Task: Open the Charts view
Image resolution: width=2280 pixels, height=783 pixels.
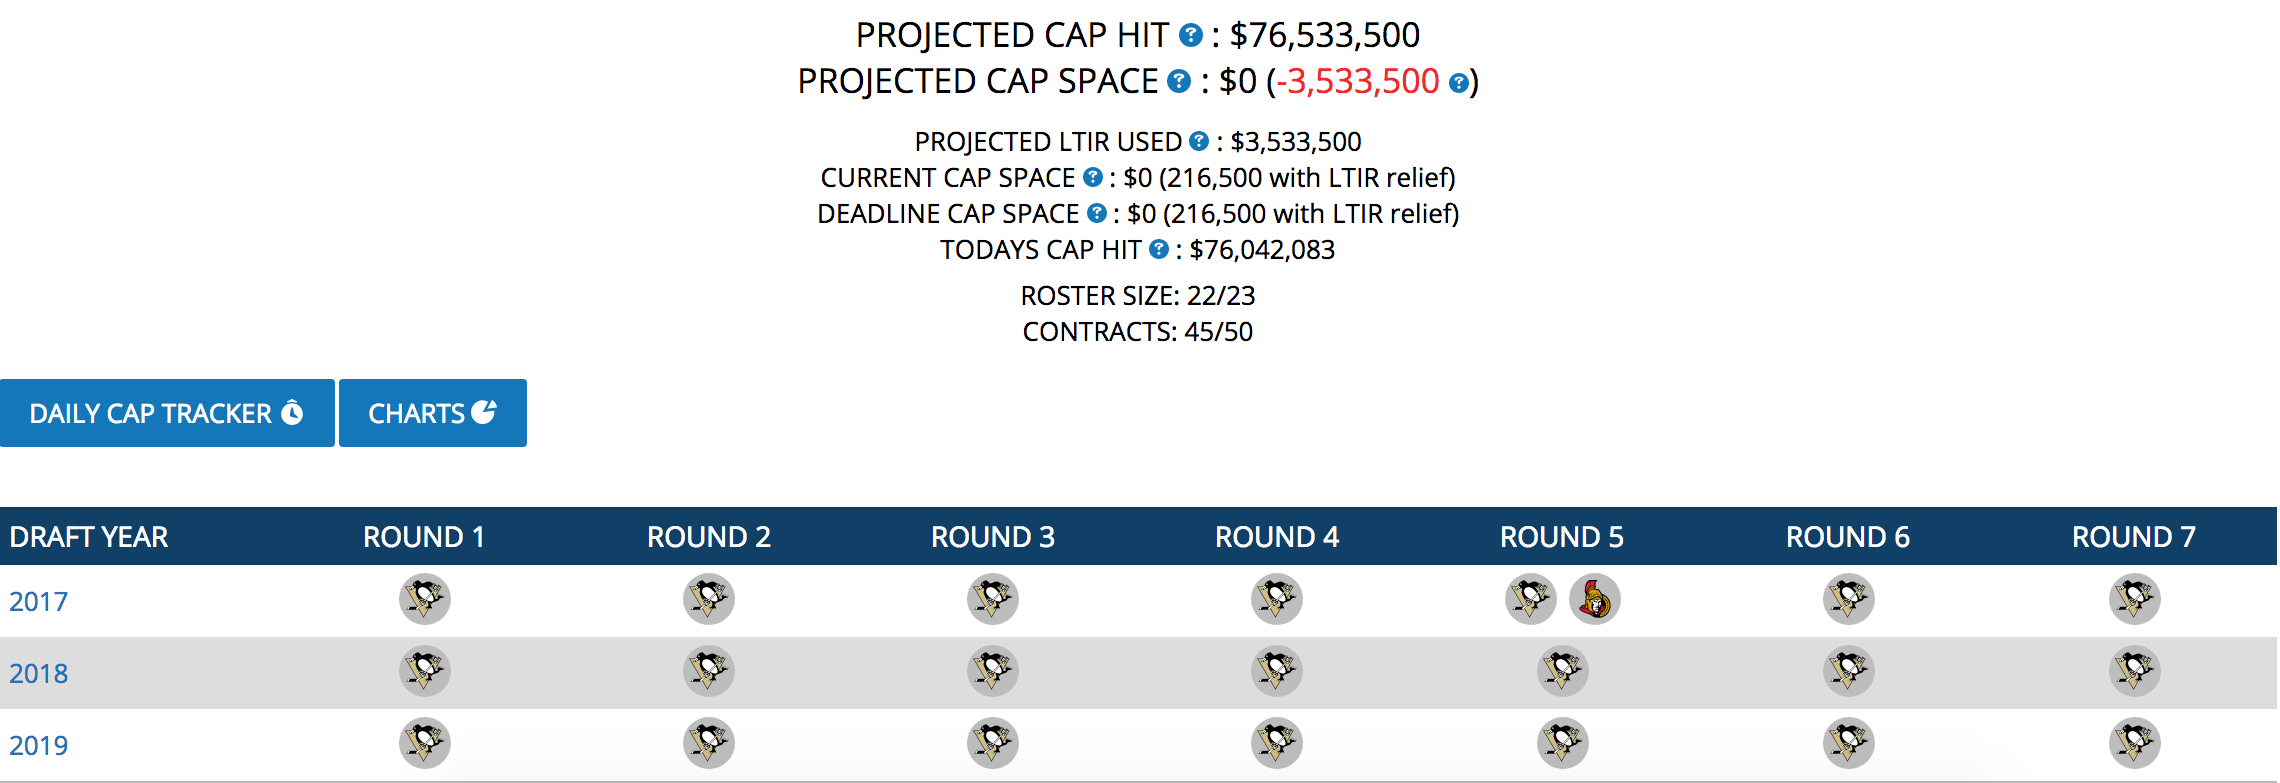Action: 432,413
